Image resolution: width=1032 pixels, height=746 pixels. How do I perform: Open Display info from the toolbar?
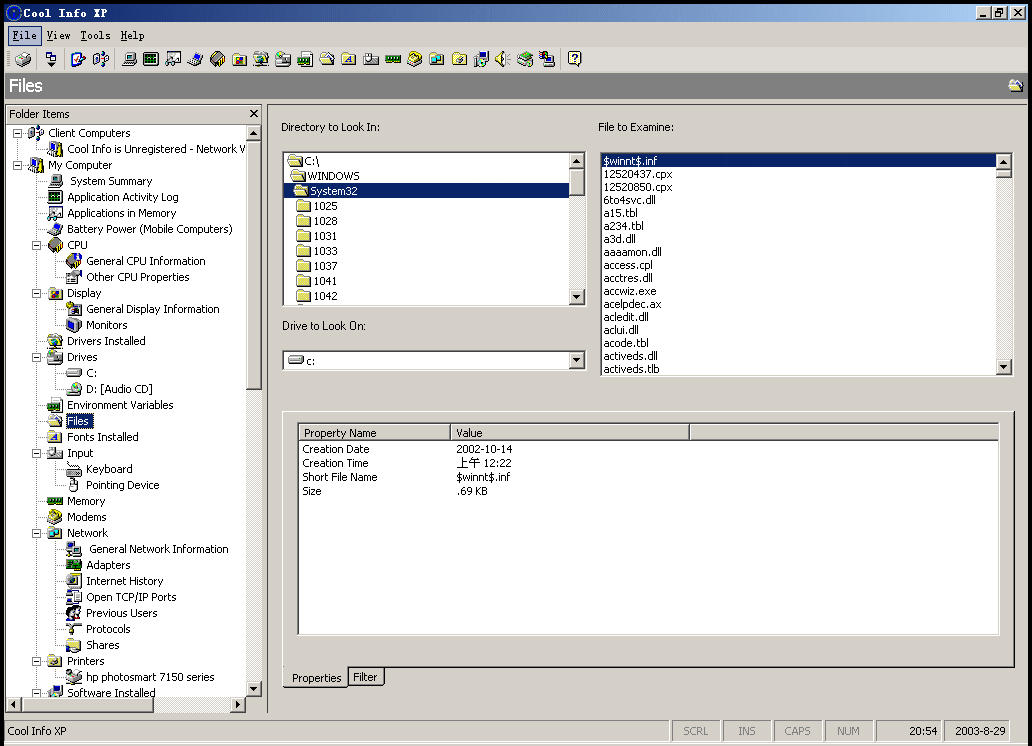pos(240,59)
